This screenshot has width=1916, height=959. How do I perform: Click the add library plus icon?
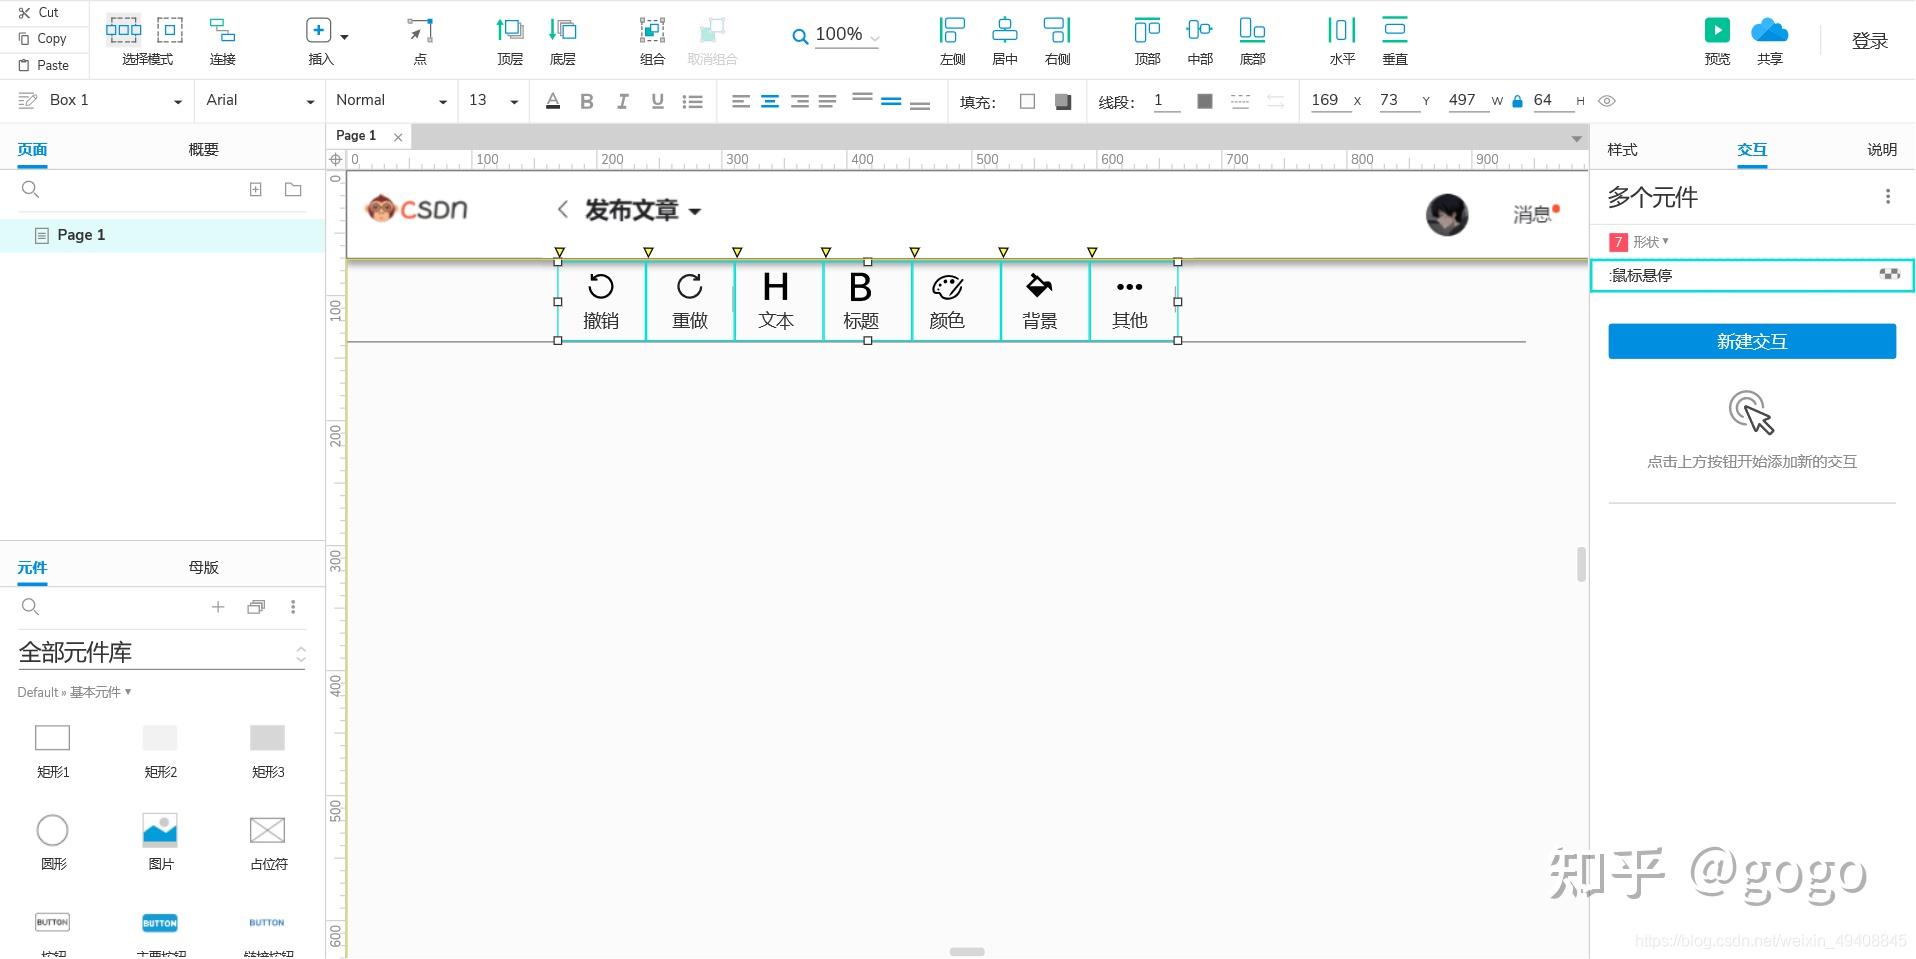click(x=218, y=607)
